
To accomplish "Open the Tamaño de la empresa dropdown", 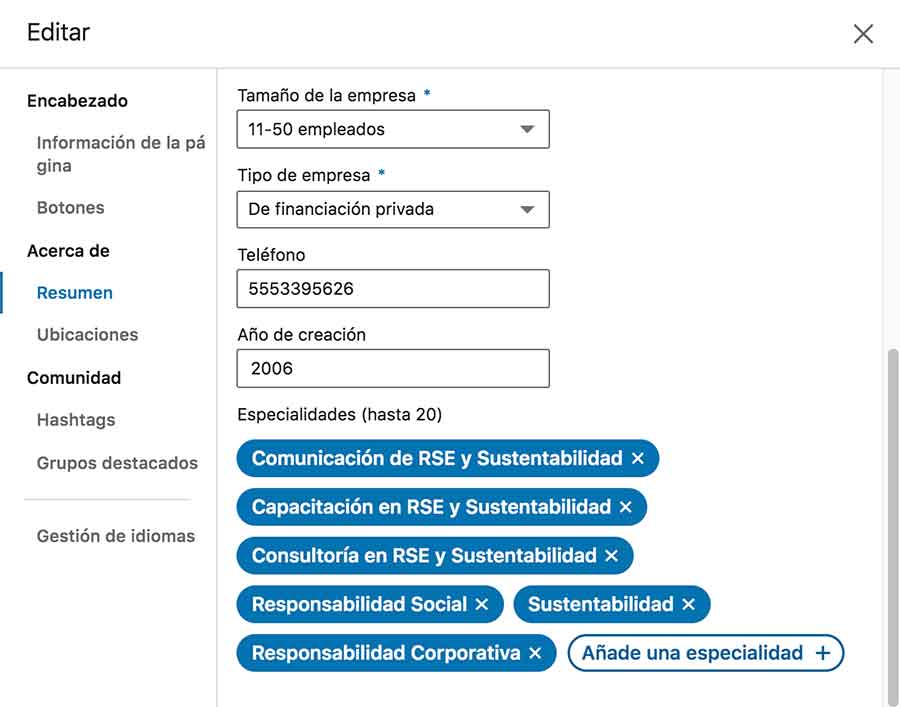I will coord(393,129).
